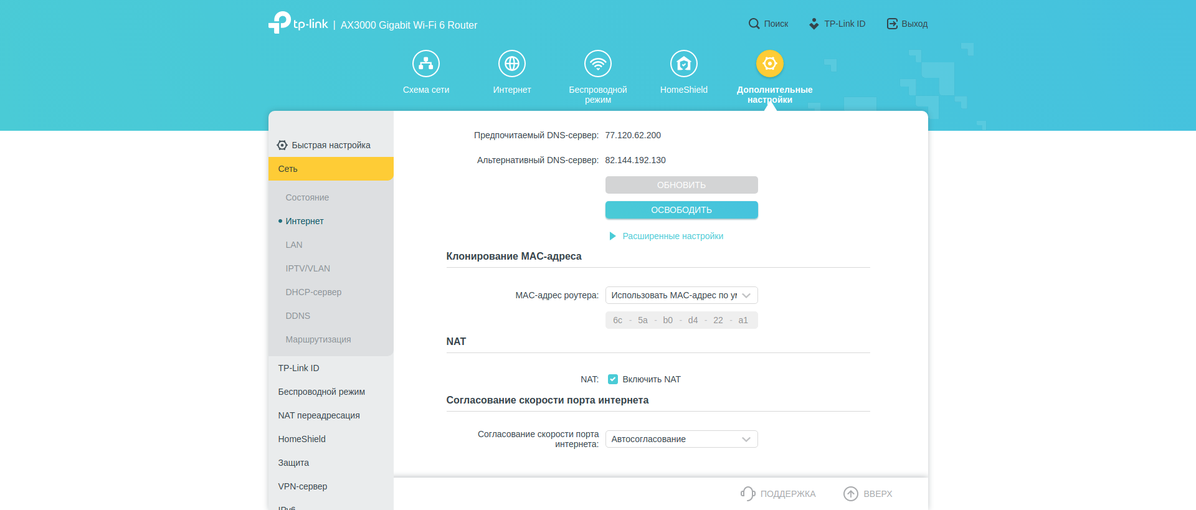
Task: Click the search magnifier icon
Action: (x=754, y=24)
